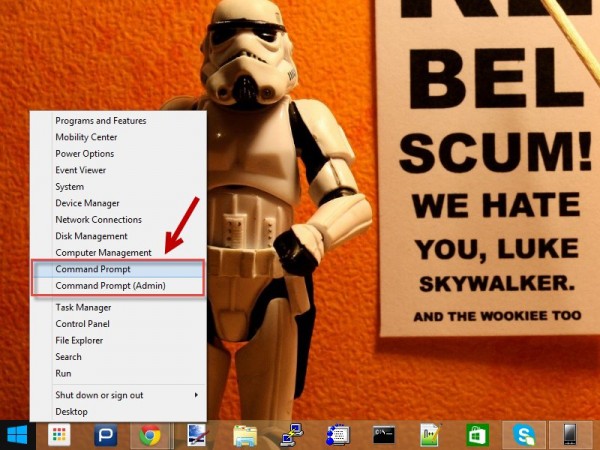Open the PuTTY computers icon on taskbar
Screen dimensions: 600x450
click(292, 435)
